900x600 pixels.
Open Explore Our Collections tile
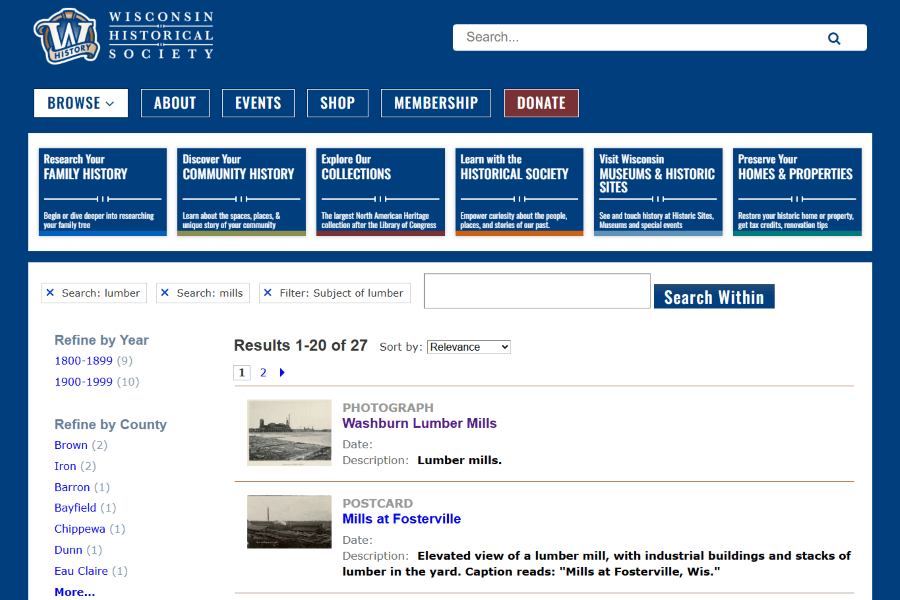pyautogui.click(x=380, y=192)
